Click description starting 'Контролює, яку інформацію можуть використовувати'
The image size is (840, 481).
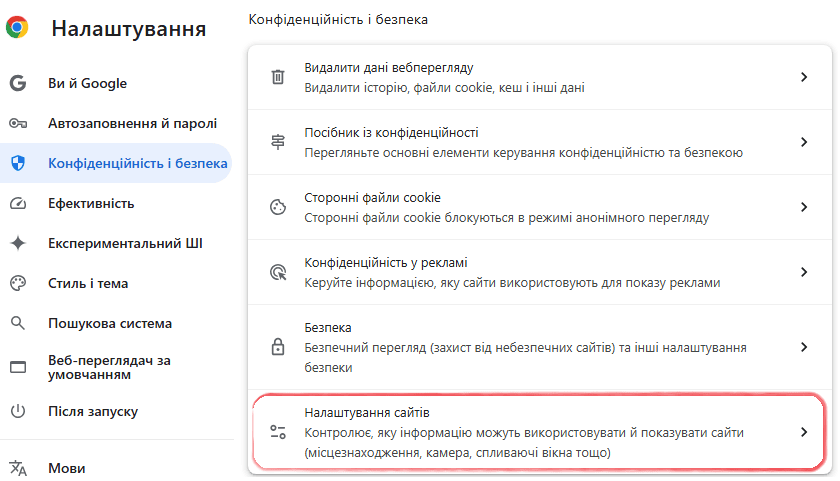pos(524,442)
